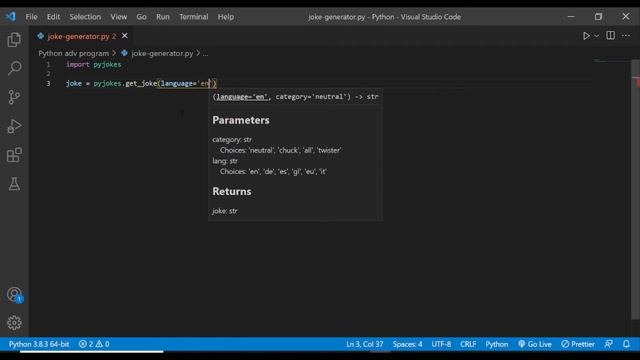Open the Edit menu
This screenshot has width=640, height=360.
coord(53,17)
